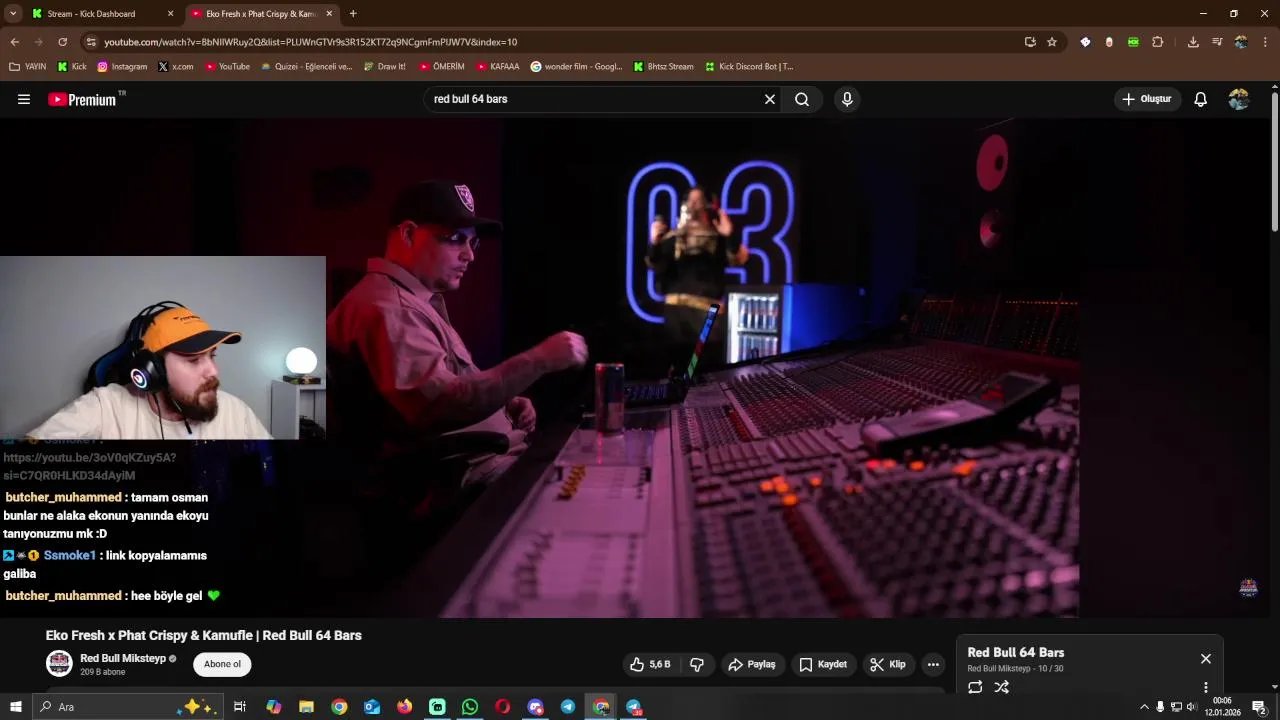Open the more actions three-dot button

(933, 664)
